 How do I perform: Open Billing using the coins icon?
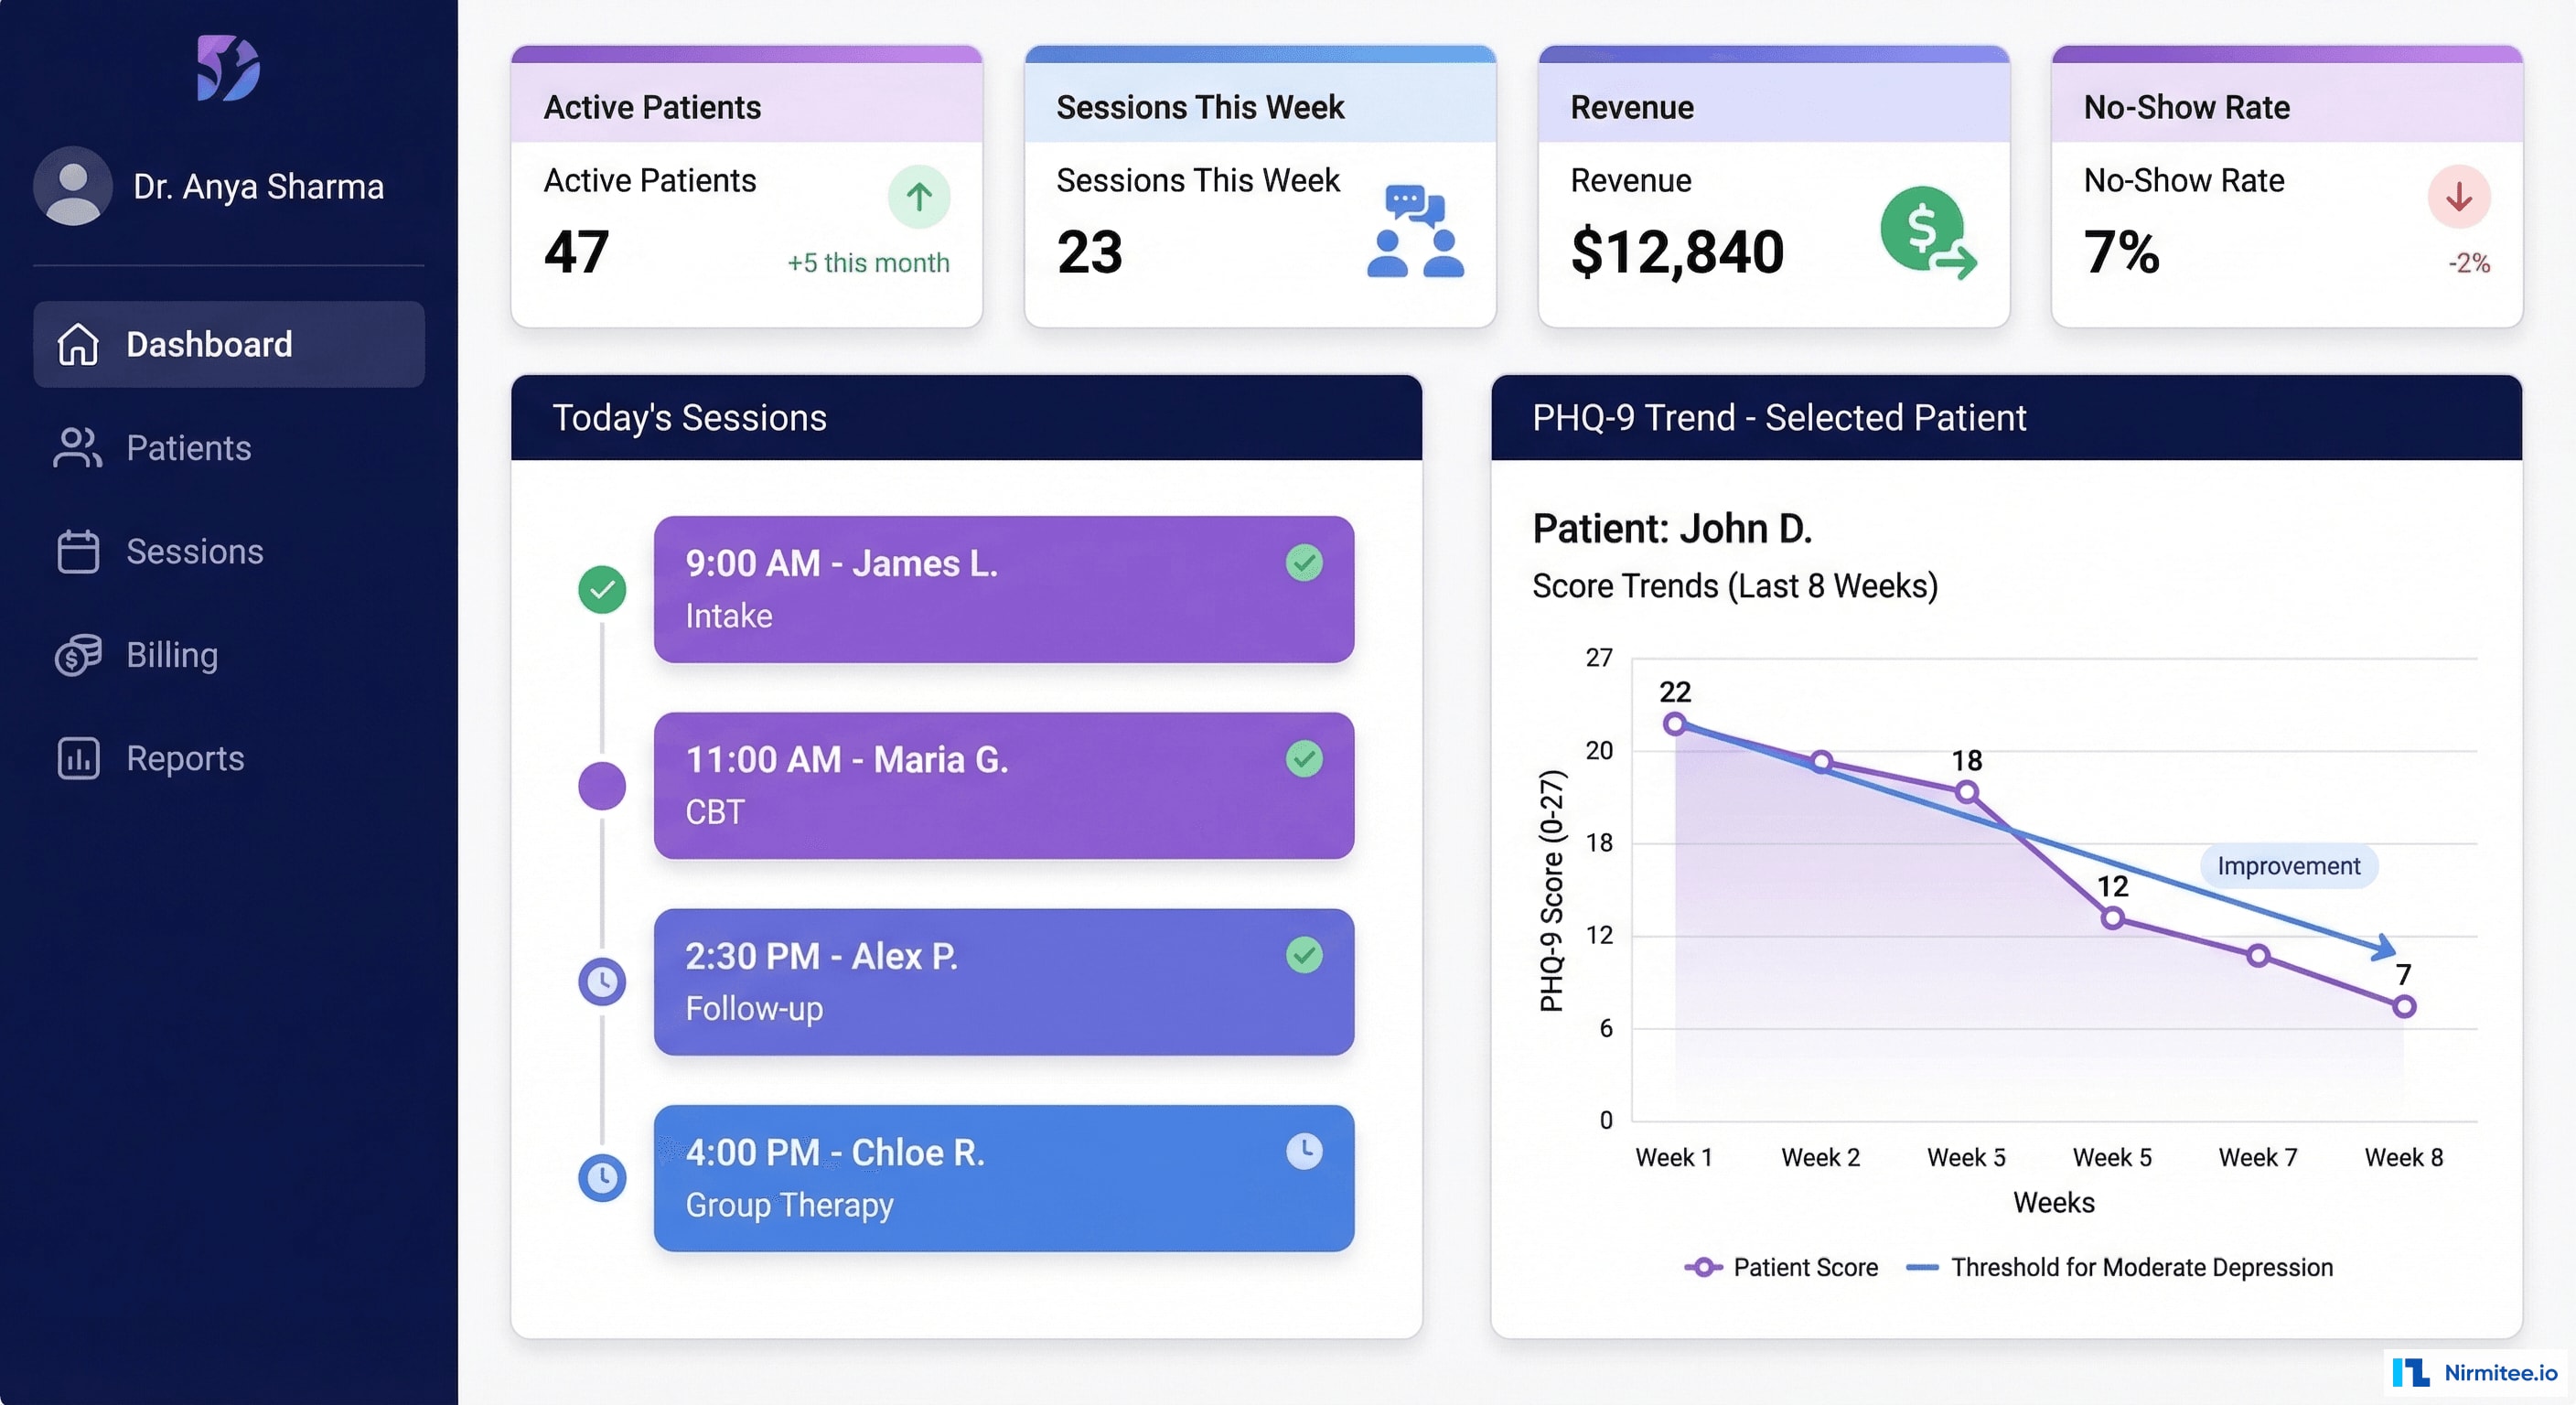tap(78, 655)
